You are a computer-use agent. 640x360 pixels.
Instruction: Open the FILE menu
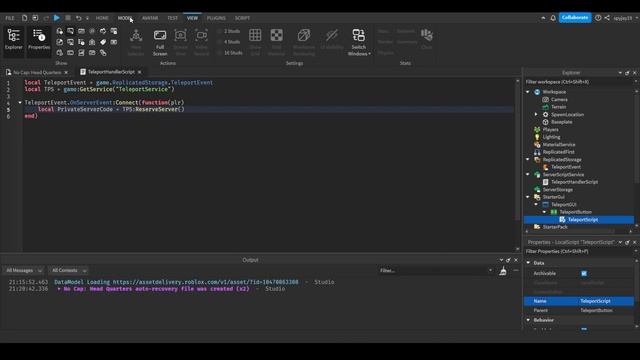[9, 18]
